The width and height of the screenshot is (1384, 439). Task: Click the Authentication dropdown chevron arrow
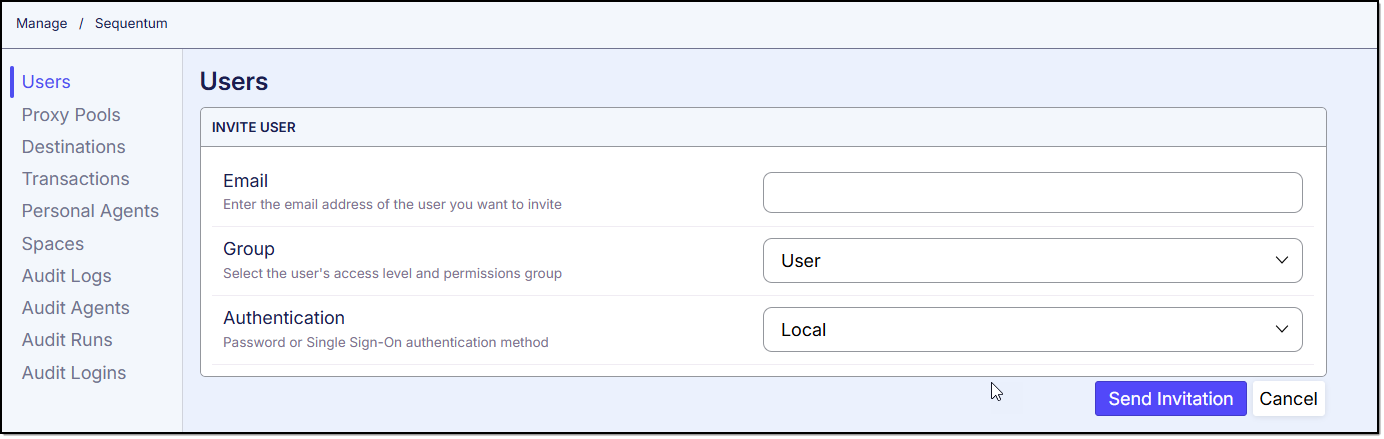point(1281,329)
